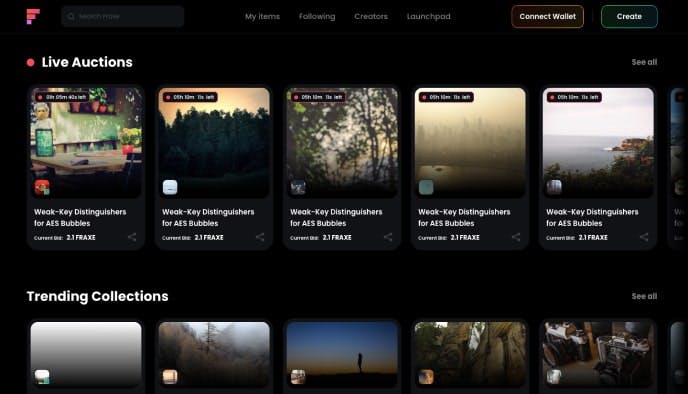Click the Create button
This screenshot has height=394, width=688.
(629, 16)
